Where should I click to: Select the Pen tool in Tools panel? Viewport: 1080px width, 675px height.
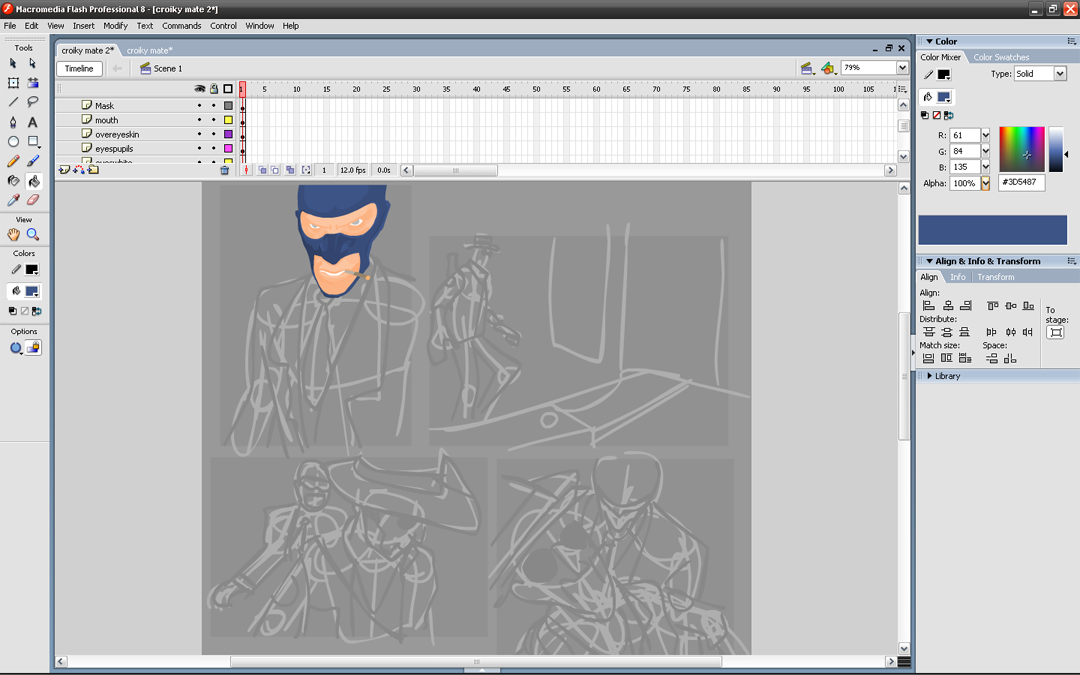13,122
